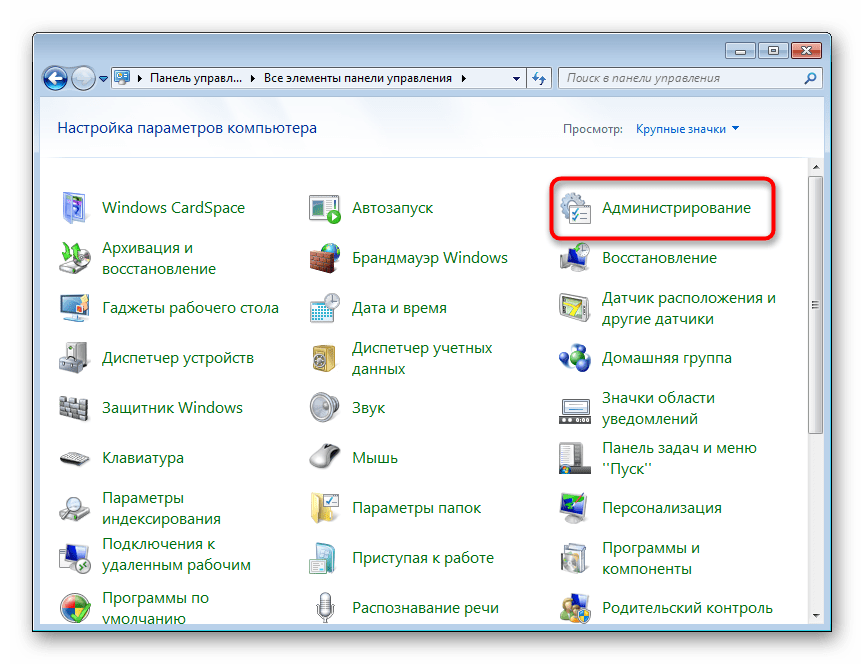The height and width of the screenshot is (664, 864).
Task: Click the Домашняя группа icon
Action: point(575,358)
